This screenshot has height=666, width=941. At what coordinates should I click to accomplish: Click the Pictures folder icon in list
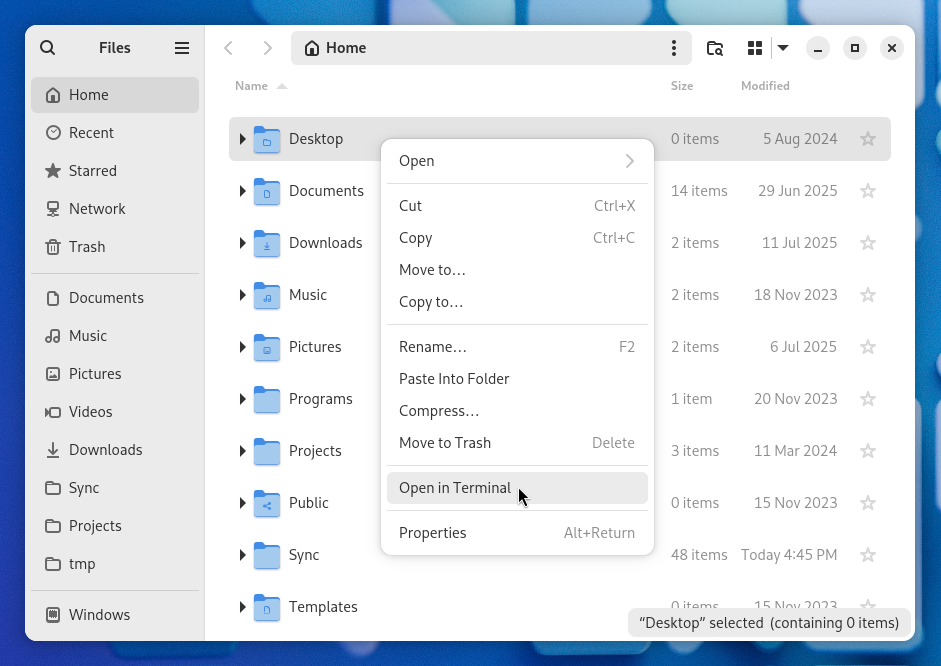coord(266,347)
